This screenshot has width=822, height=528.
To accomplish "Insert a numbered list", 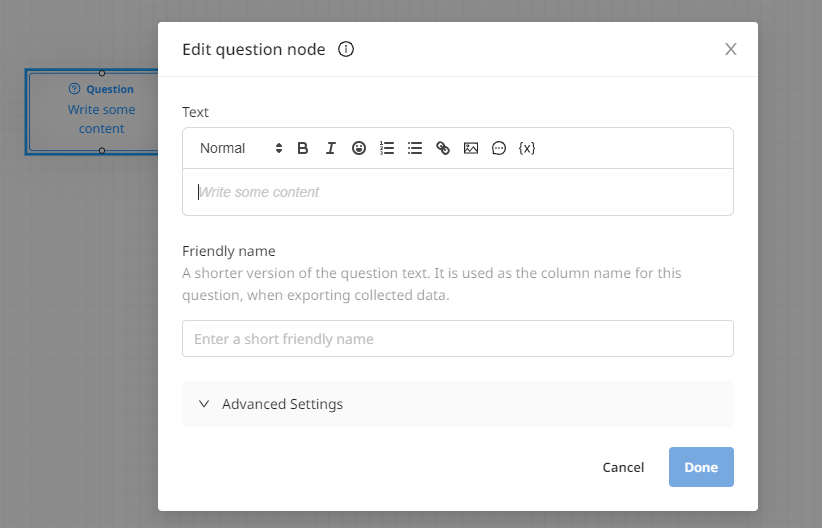I will click(387, 148).
